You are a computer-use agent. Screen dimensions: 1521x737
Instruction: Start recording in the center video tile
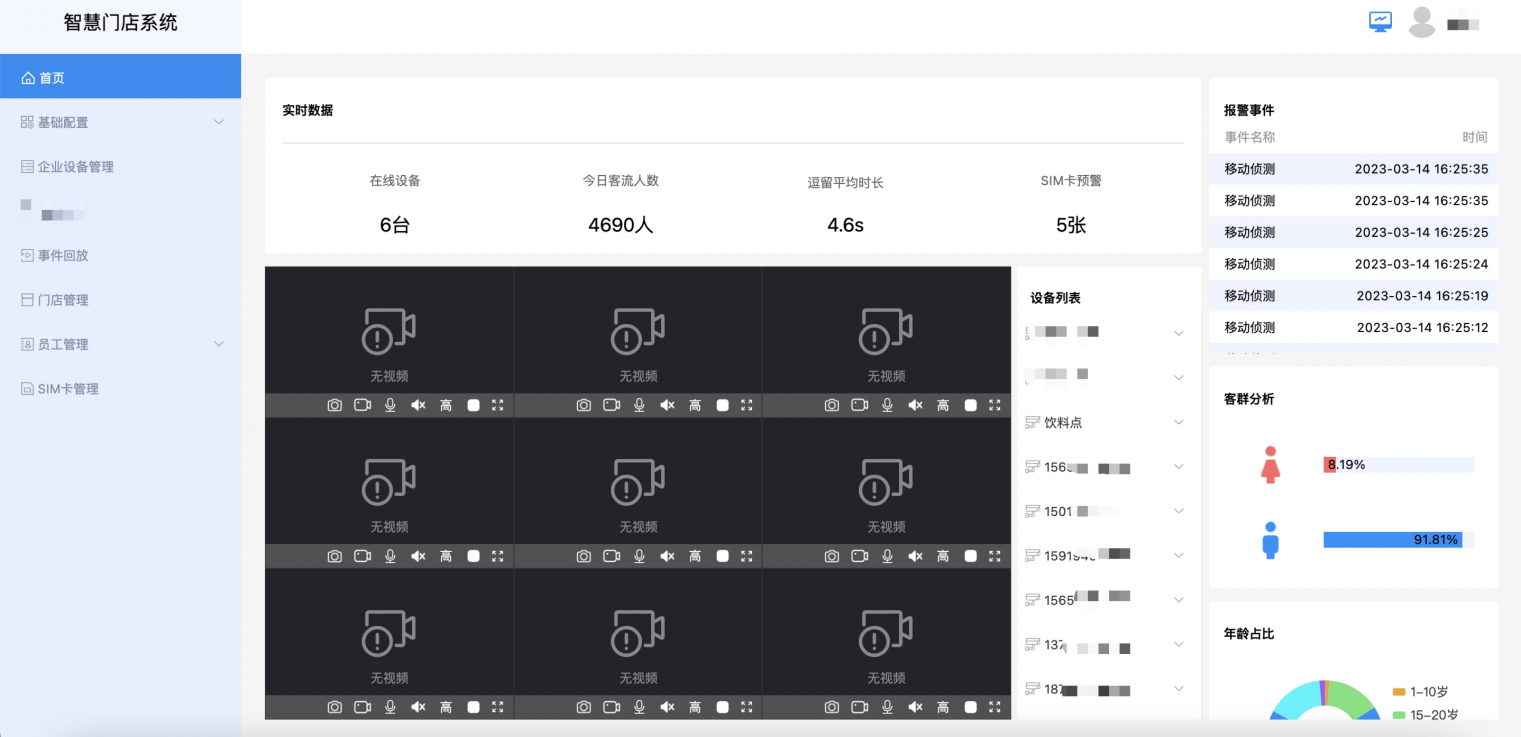(612, 556)
